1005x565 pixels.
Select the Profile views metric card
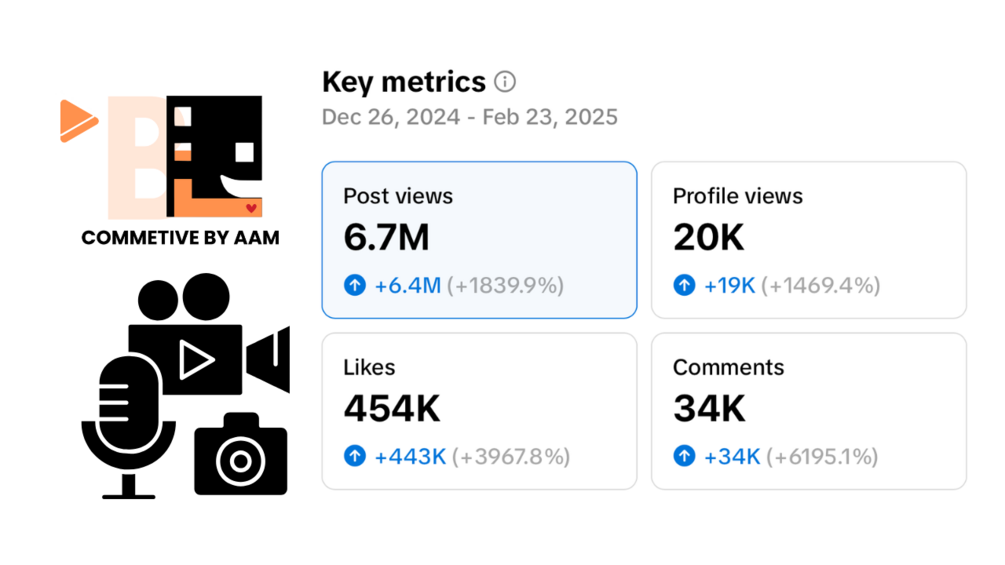pyautogui.click(x=808, y=240)
